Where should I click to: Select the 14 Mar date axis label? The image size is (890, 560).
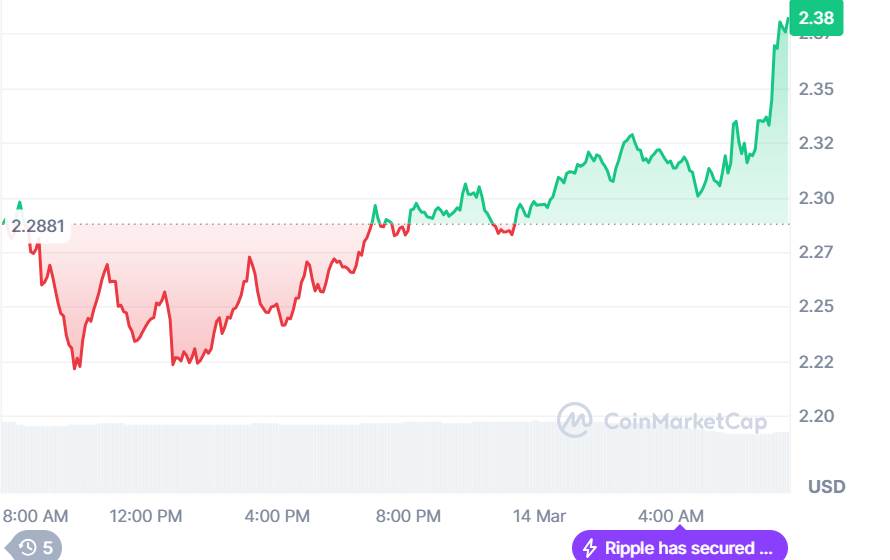tap(539, 516)
